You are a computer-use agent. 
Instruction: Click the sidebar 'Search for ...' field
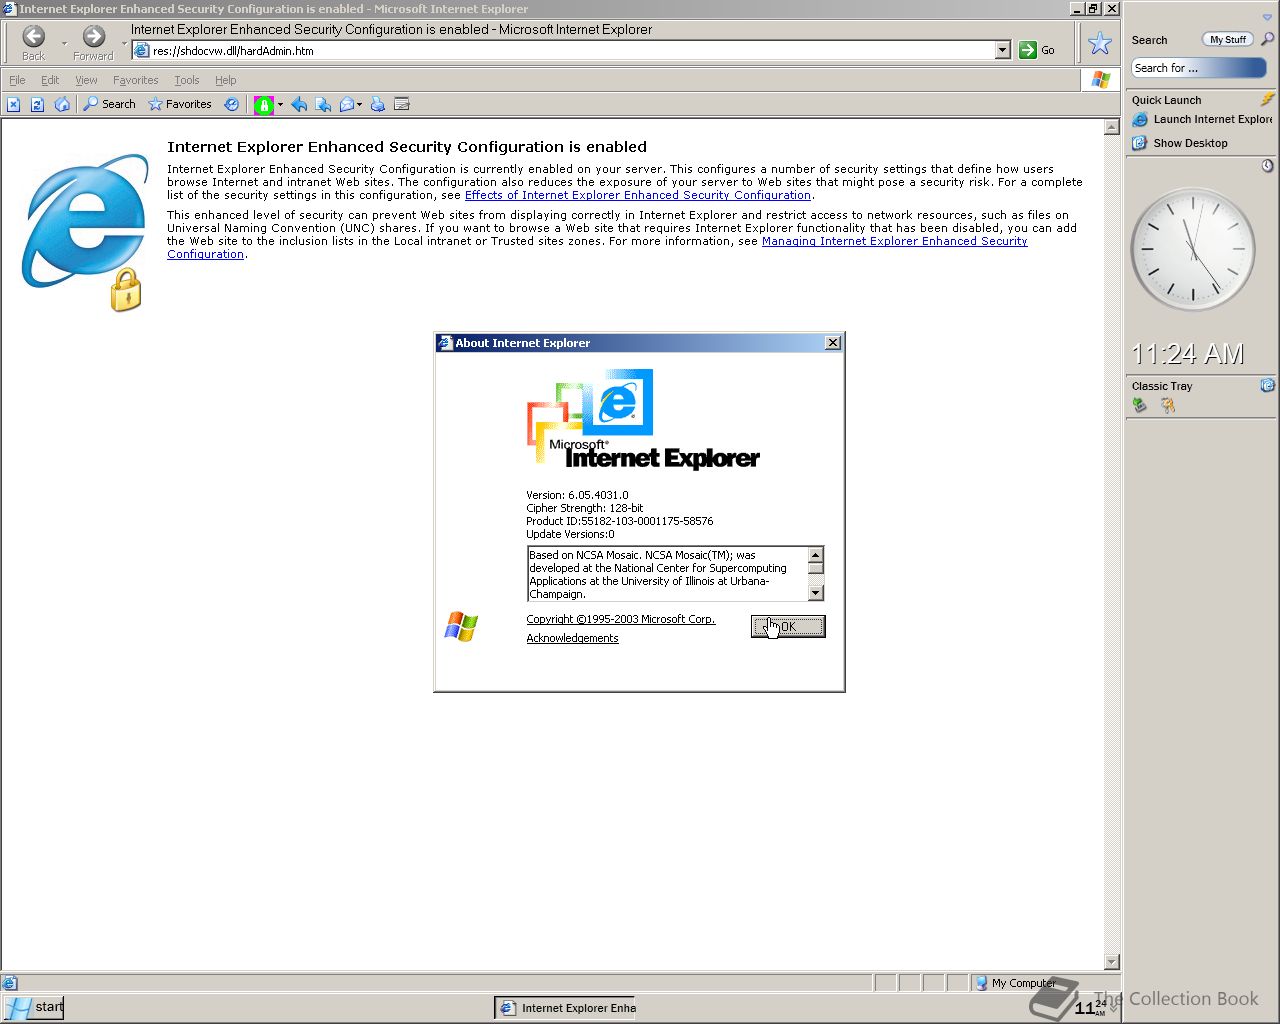(x=1199, y=68)
